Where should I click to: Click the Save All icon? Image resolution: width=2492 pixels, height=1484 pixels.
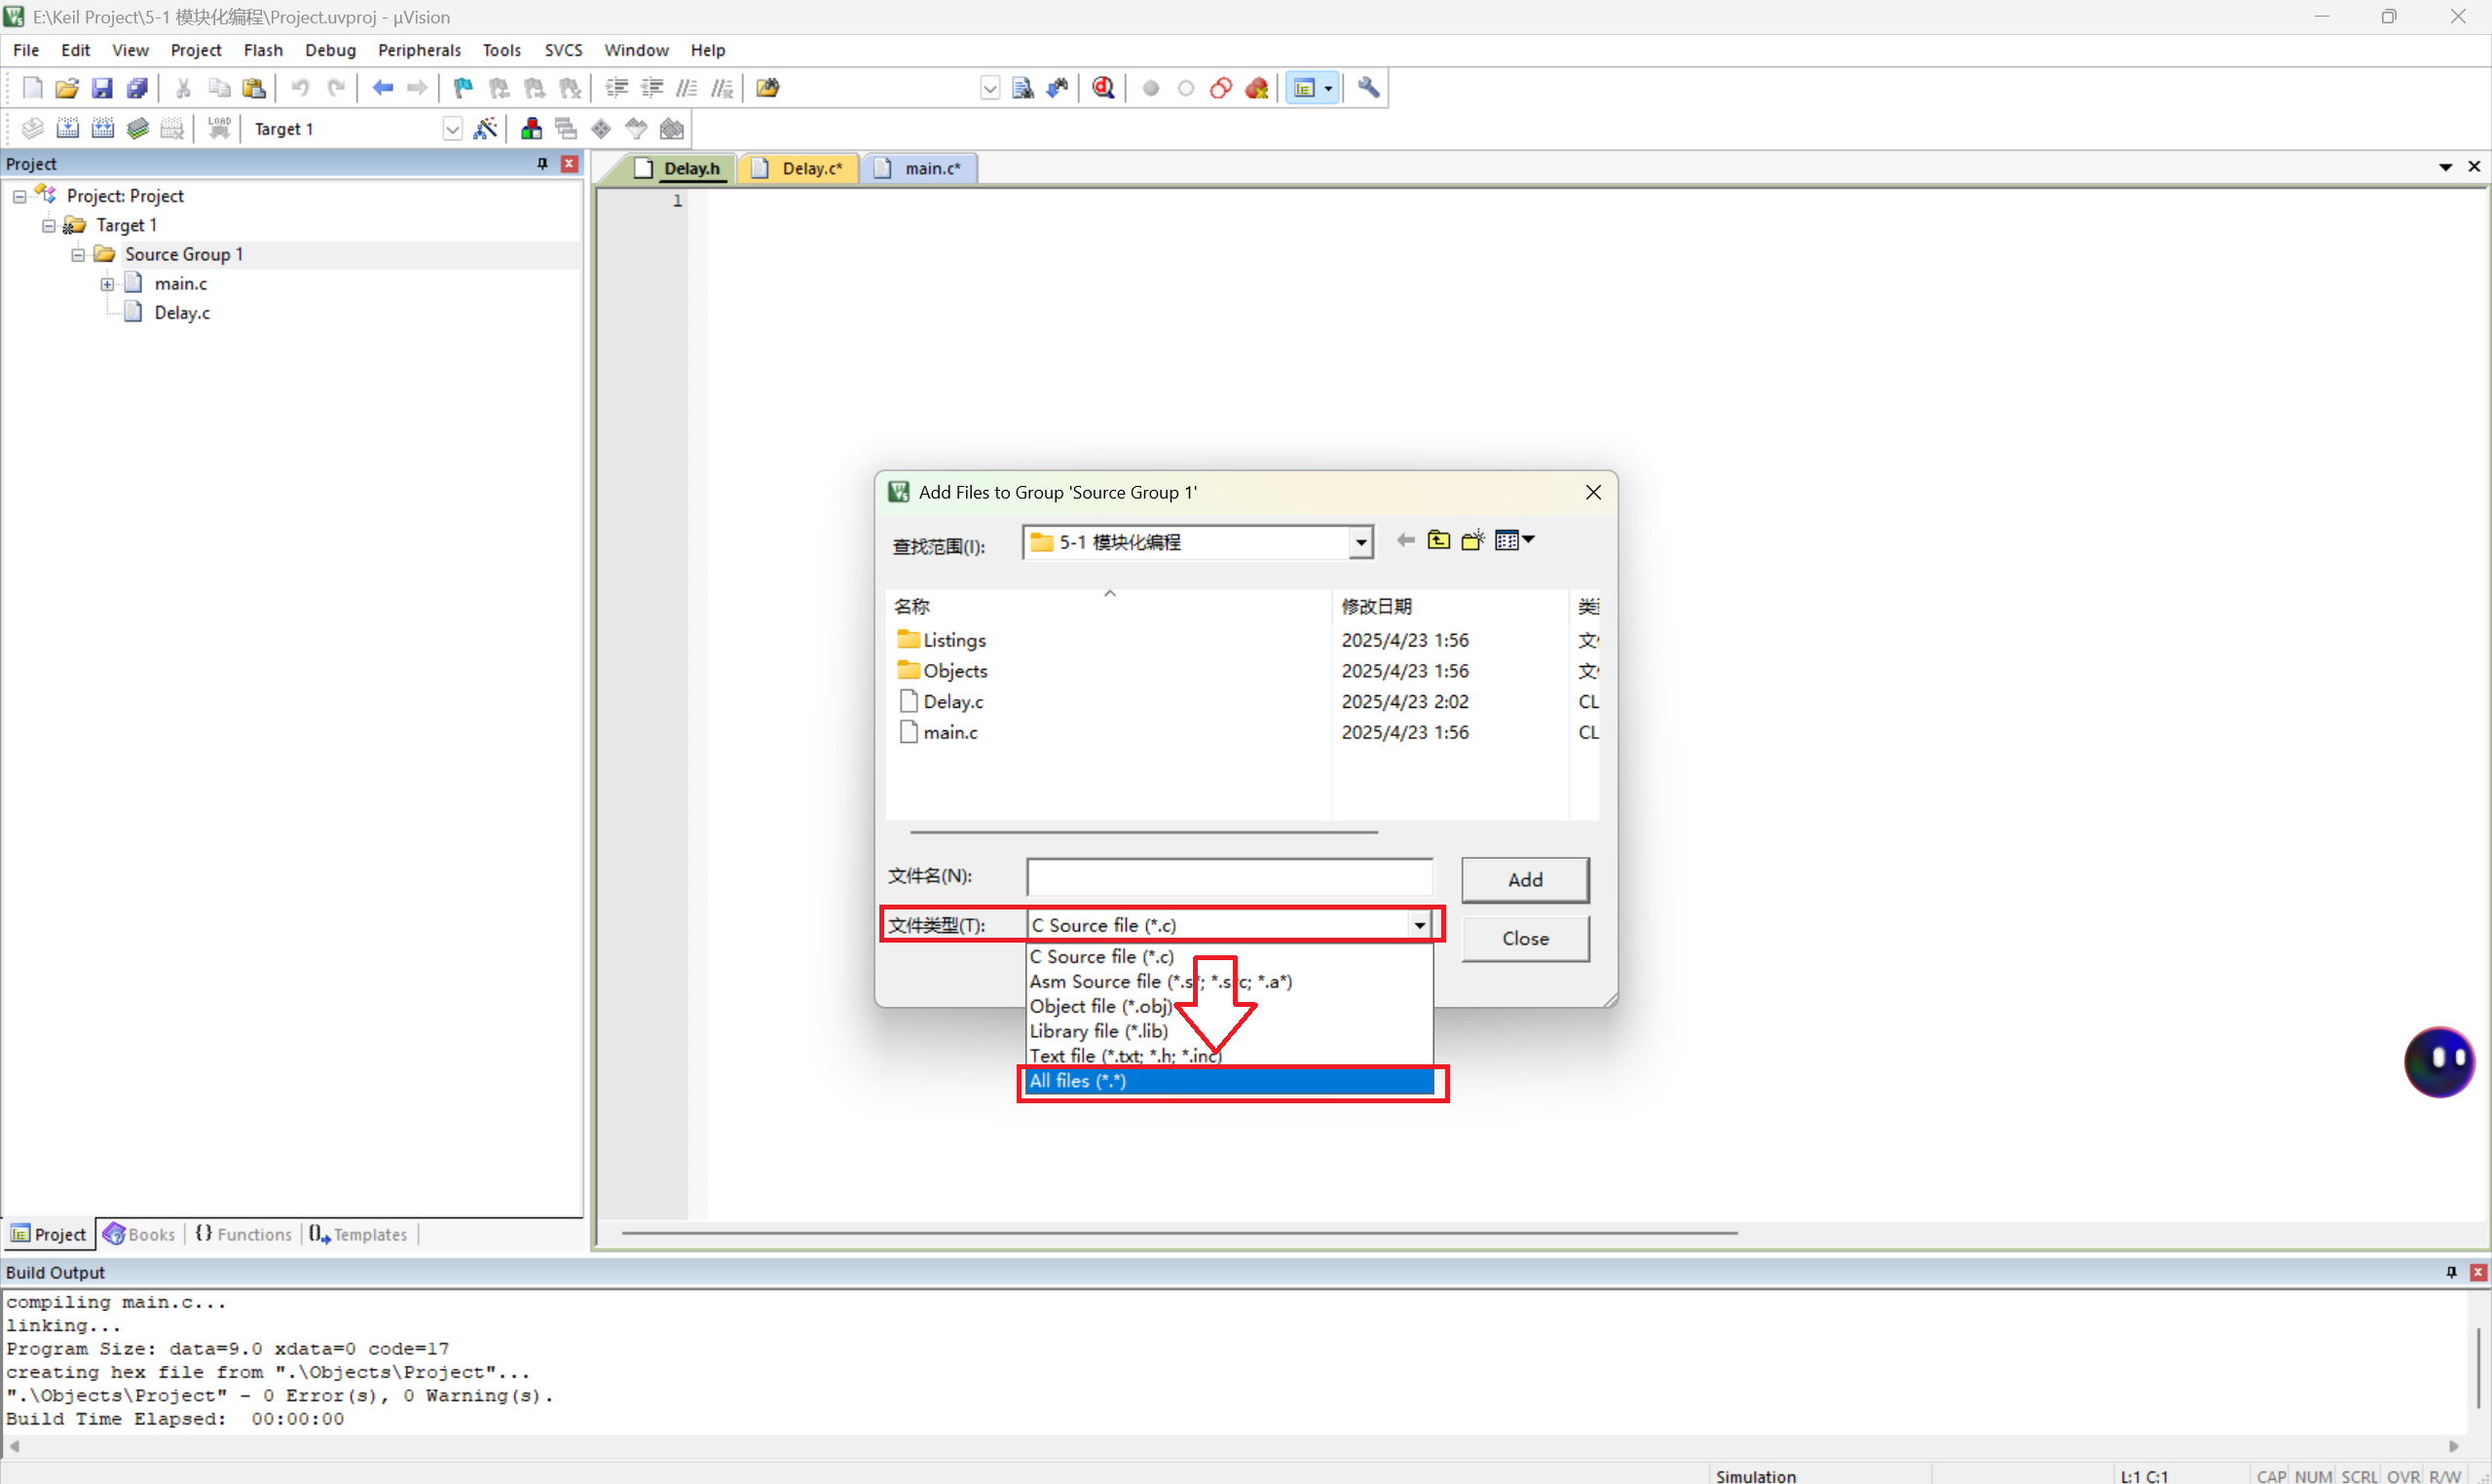(x=138, y=88)
